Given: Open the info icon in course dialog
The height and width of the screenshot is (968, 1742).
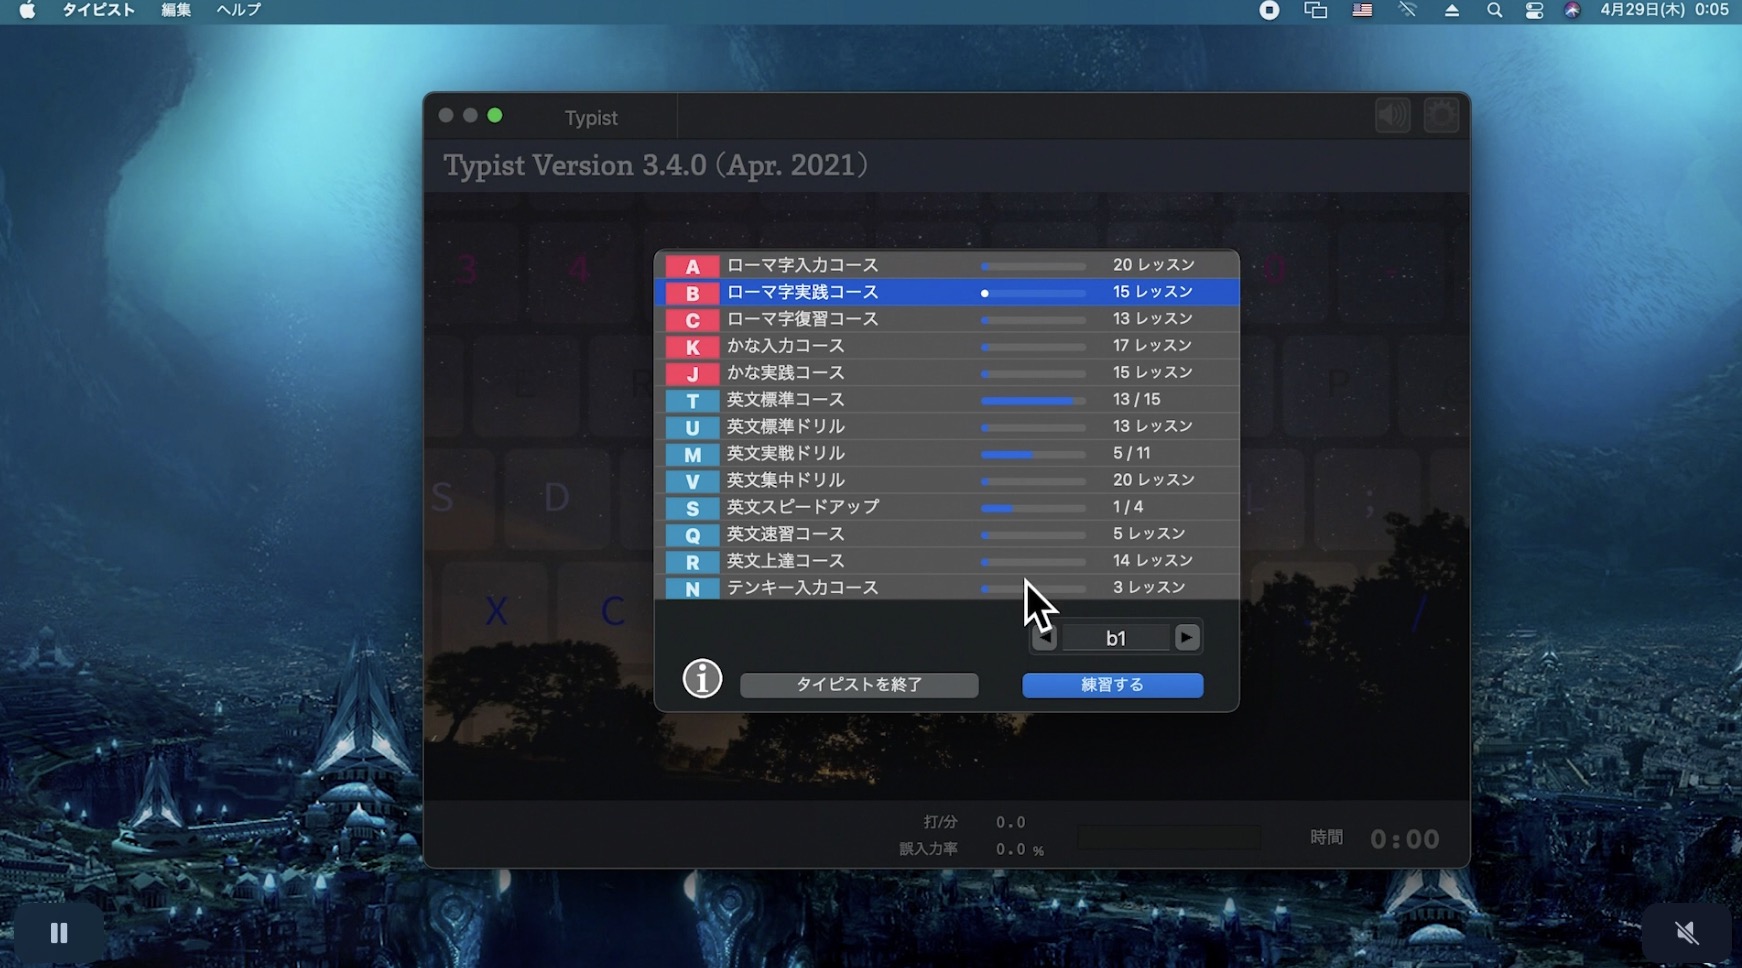Looking at the screenshot, I should (702, 679).
